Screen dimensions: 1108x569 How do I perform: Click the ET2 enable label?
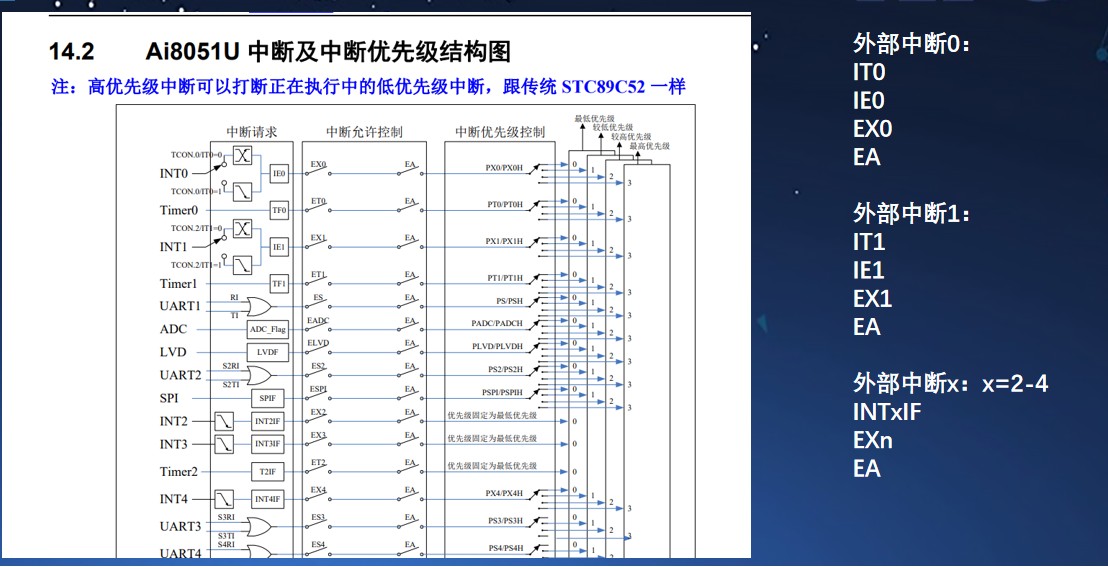(x=318, y=462)
